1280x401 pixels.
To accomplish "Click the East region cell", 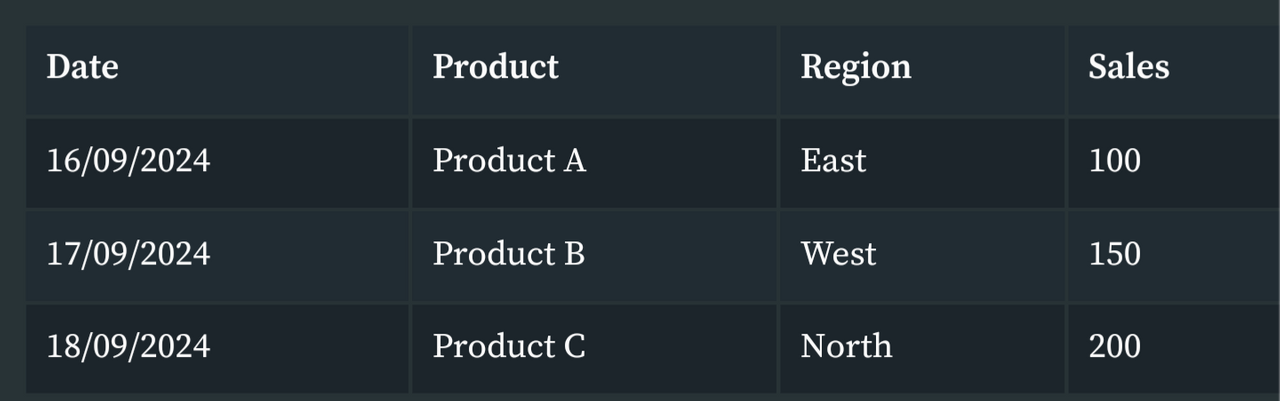I will point(922,163).
